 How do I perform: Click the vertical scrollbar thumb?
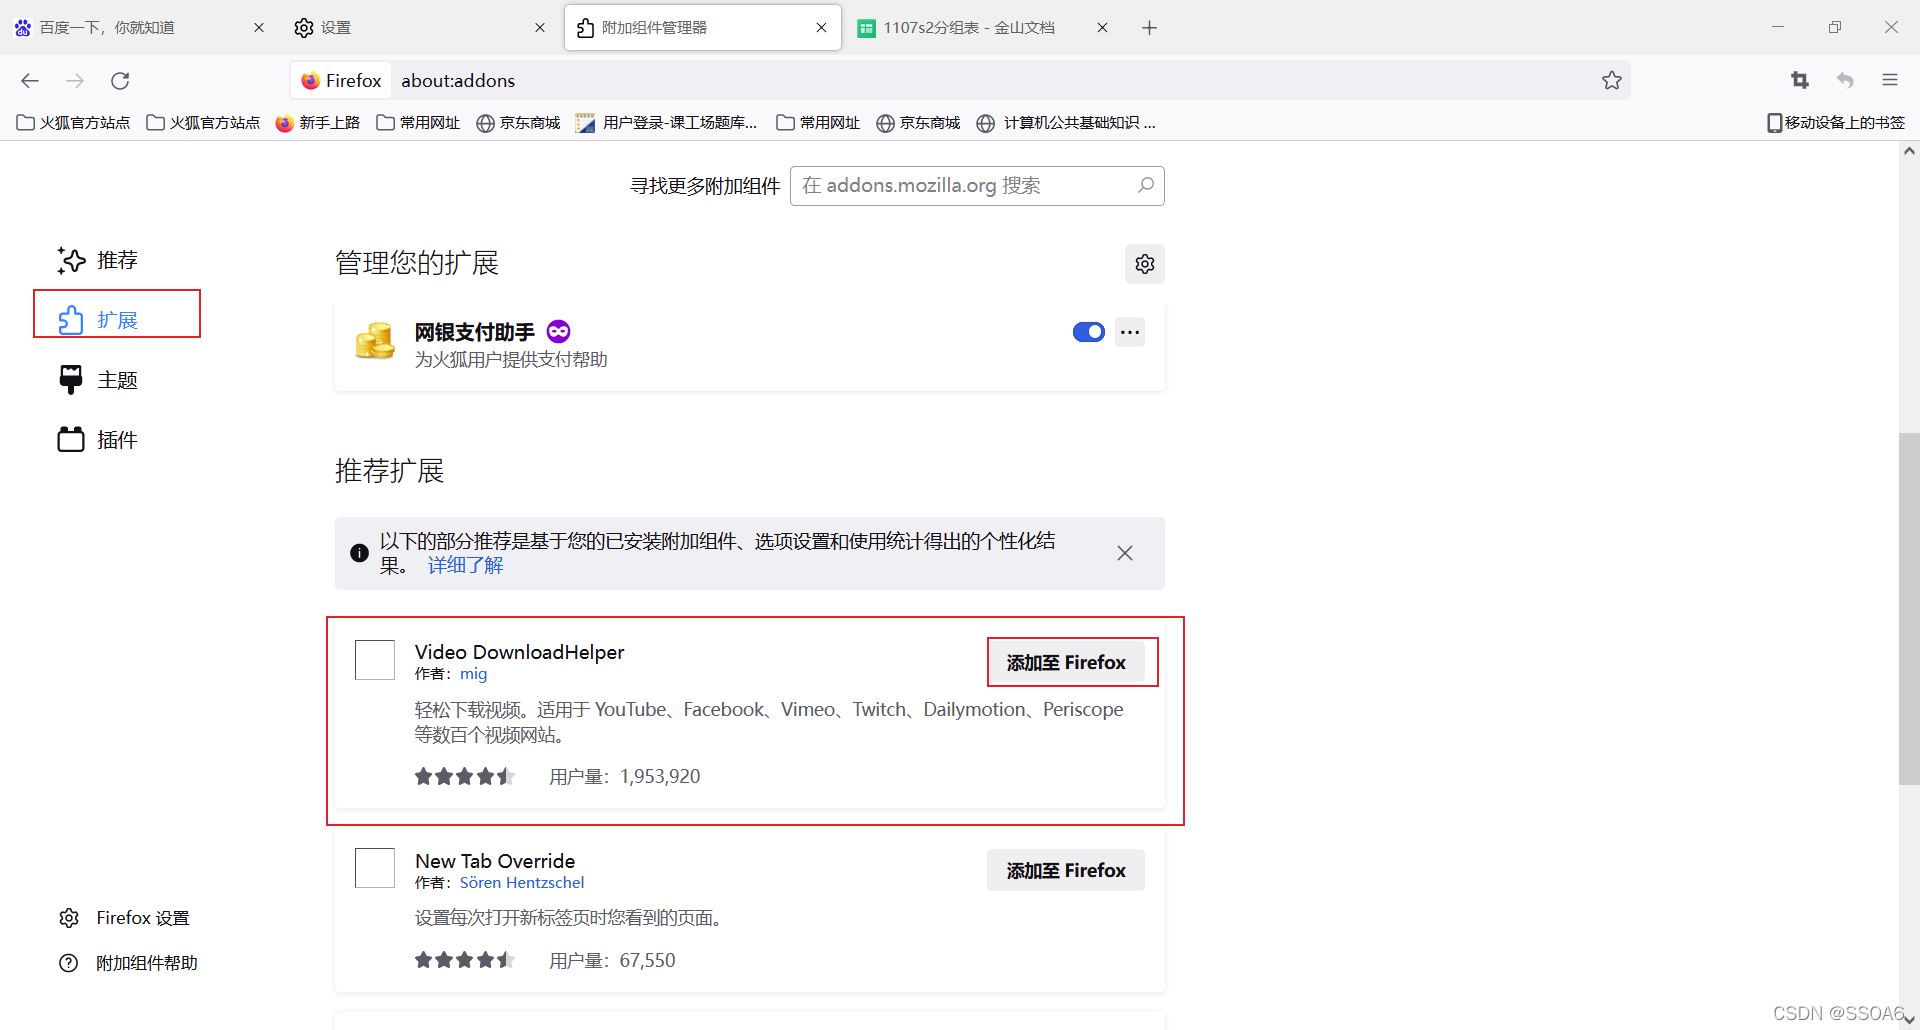point(1909,608)
